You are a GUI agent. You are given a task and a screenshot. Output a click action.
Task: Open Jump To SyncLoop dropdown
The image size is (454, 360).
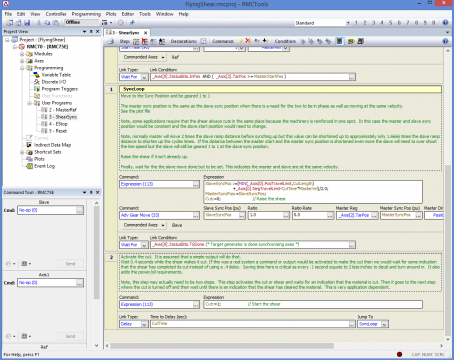pyautogui.click(x=385, y=324)
